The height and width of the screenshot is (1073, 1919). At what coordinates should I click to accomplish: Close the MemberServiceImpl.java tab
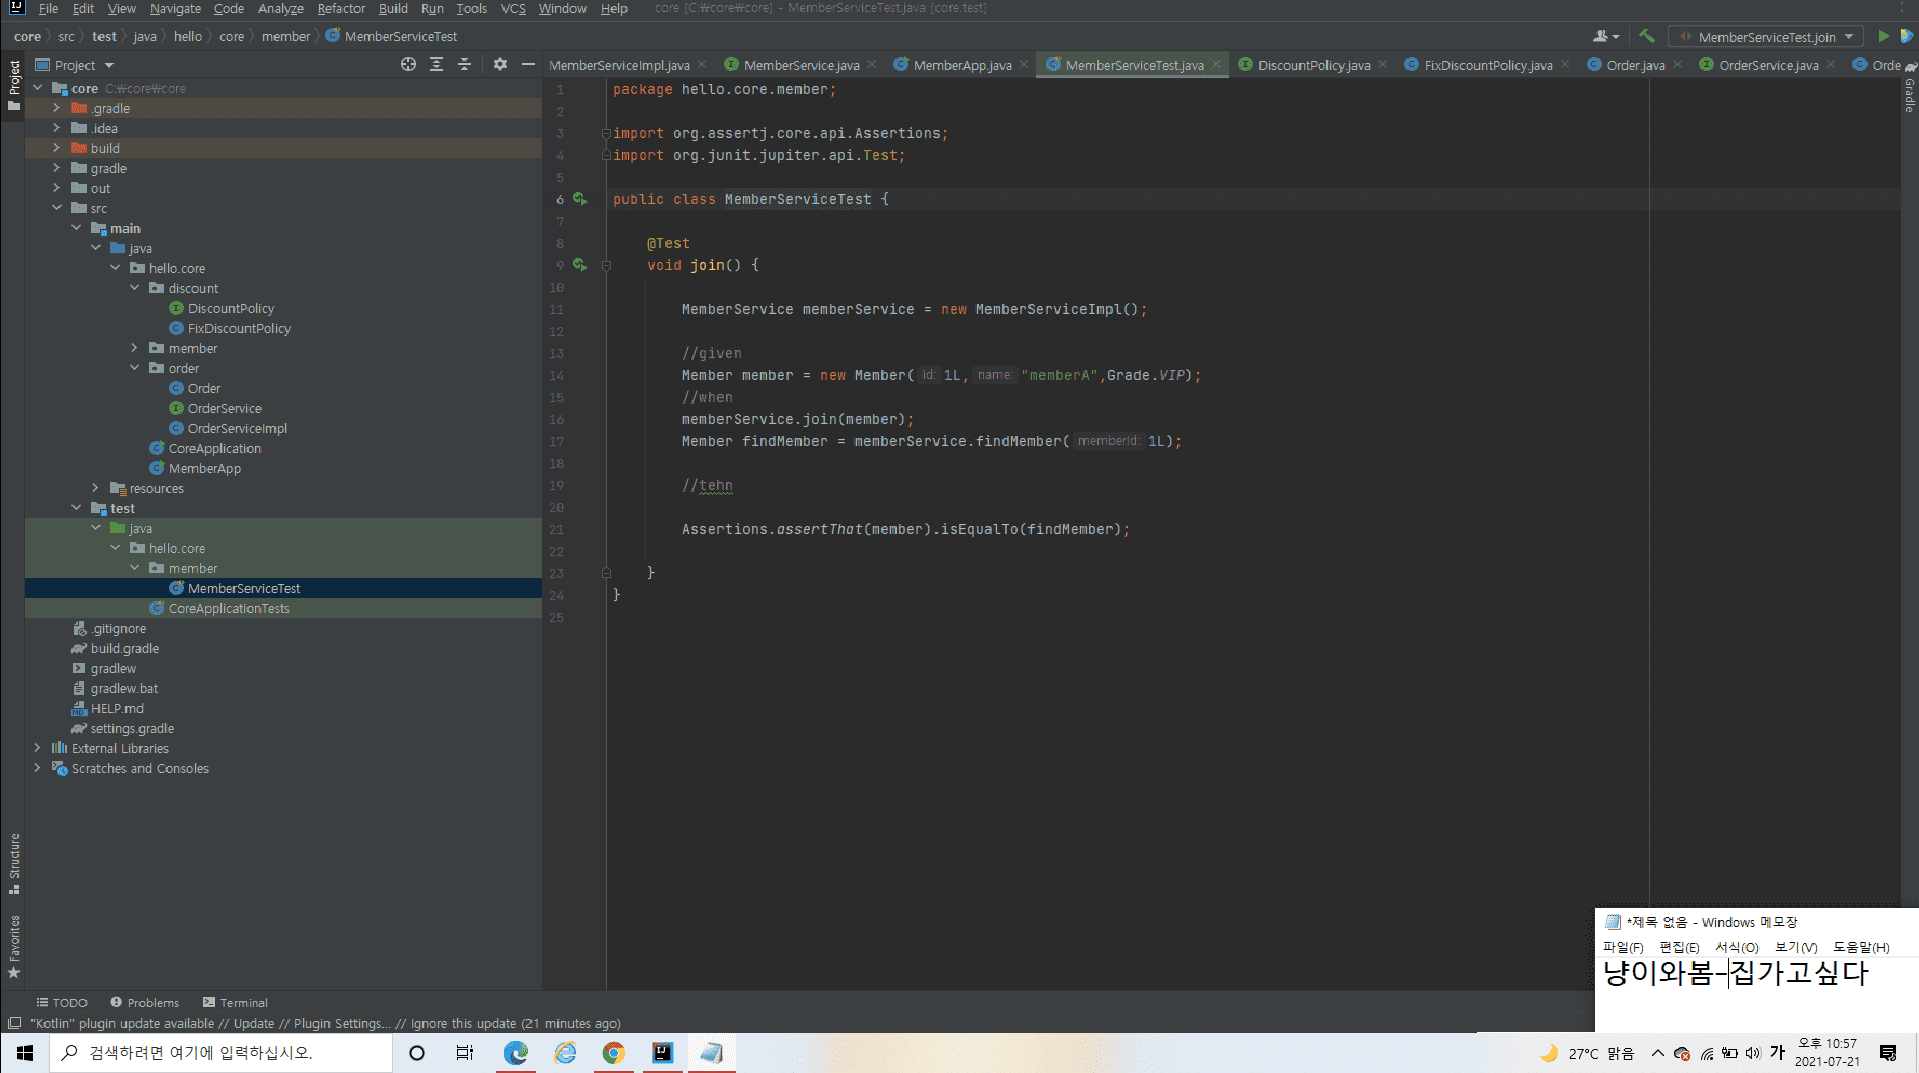coord(702,65)
